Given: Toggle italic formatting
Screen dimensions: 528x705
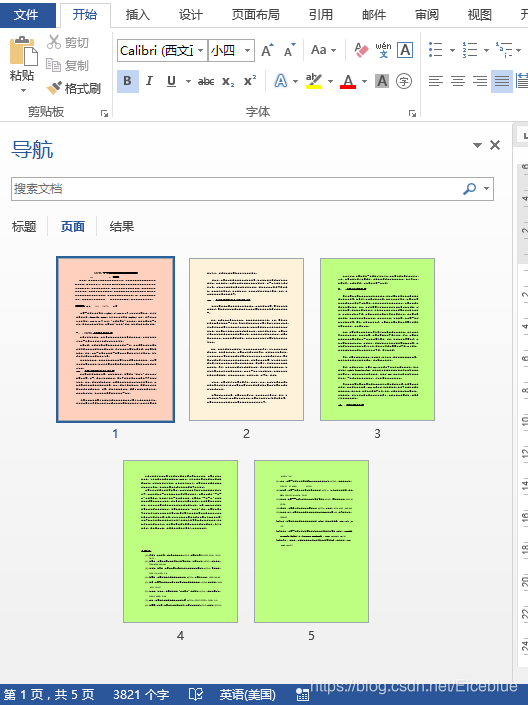Looking at the screenshot, I should coord(149,81).
